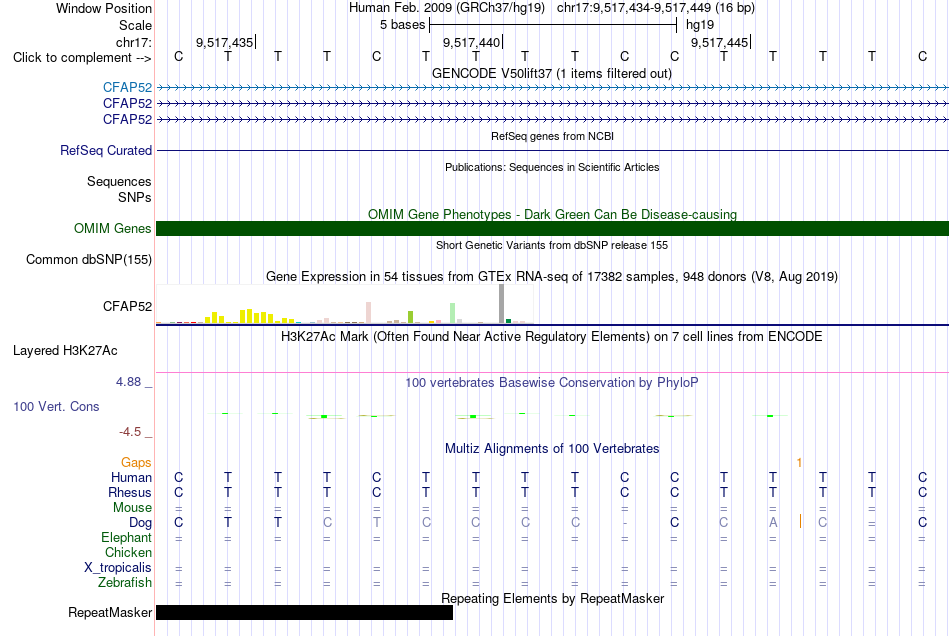The height and width of the screenshot is (636, 950).
Task: Click the Sequences track label
Action: coord(119,181)
